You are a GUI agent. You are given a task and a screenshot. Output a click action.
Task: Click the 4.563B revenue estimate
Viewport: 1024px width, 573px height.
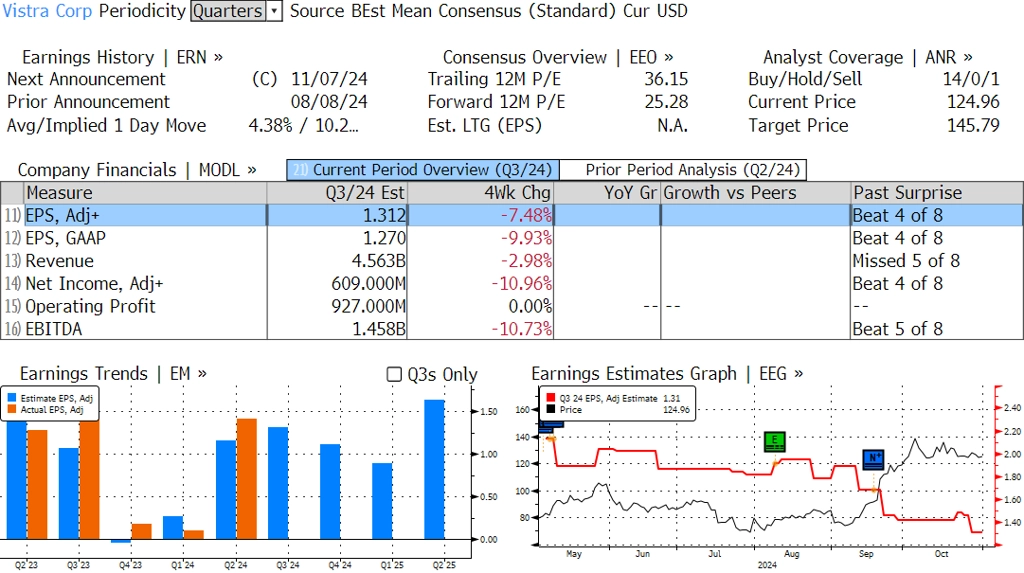[379, 261]
